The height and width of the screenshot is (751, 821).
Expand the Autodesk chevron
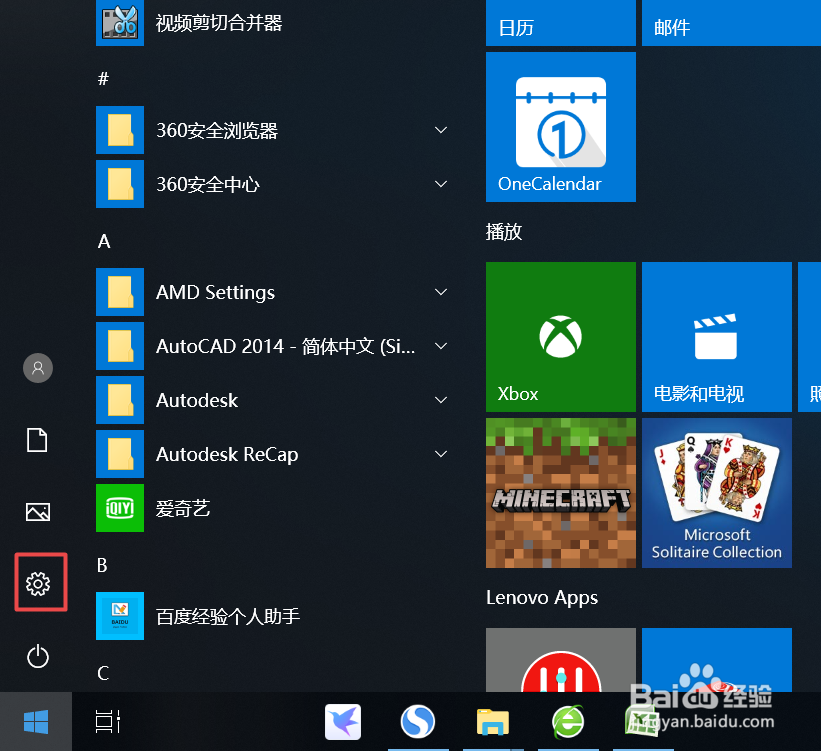441,400
